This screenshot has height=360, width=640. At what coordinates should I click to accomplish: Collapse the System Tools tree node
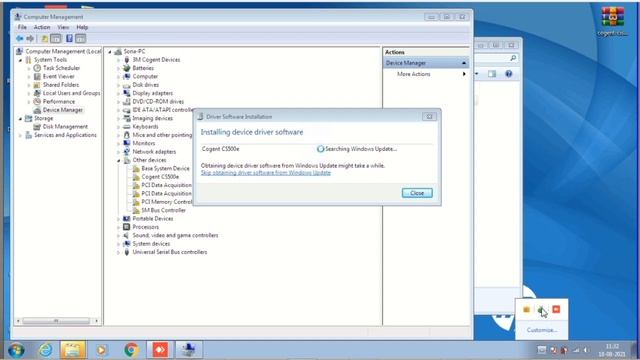click(x=20, y=60)
